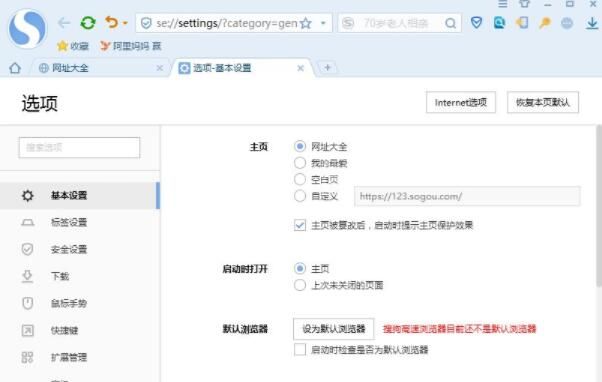Click the skin shirt icon in title bar
The image size is (602, 382).
click(524, 4)
